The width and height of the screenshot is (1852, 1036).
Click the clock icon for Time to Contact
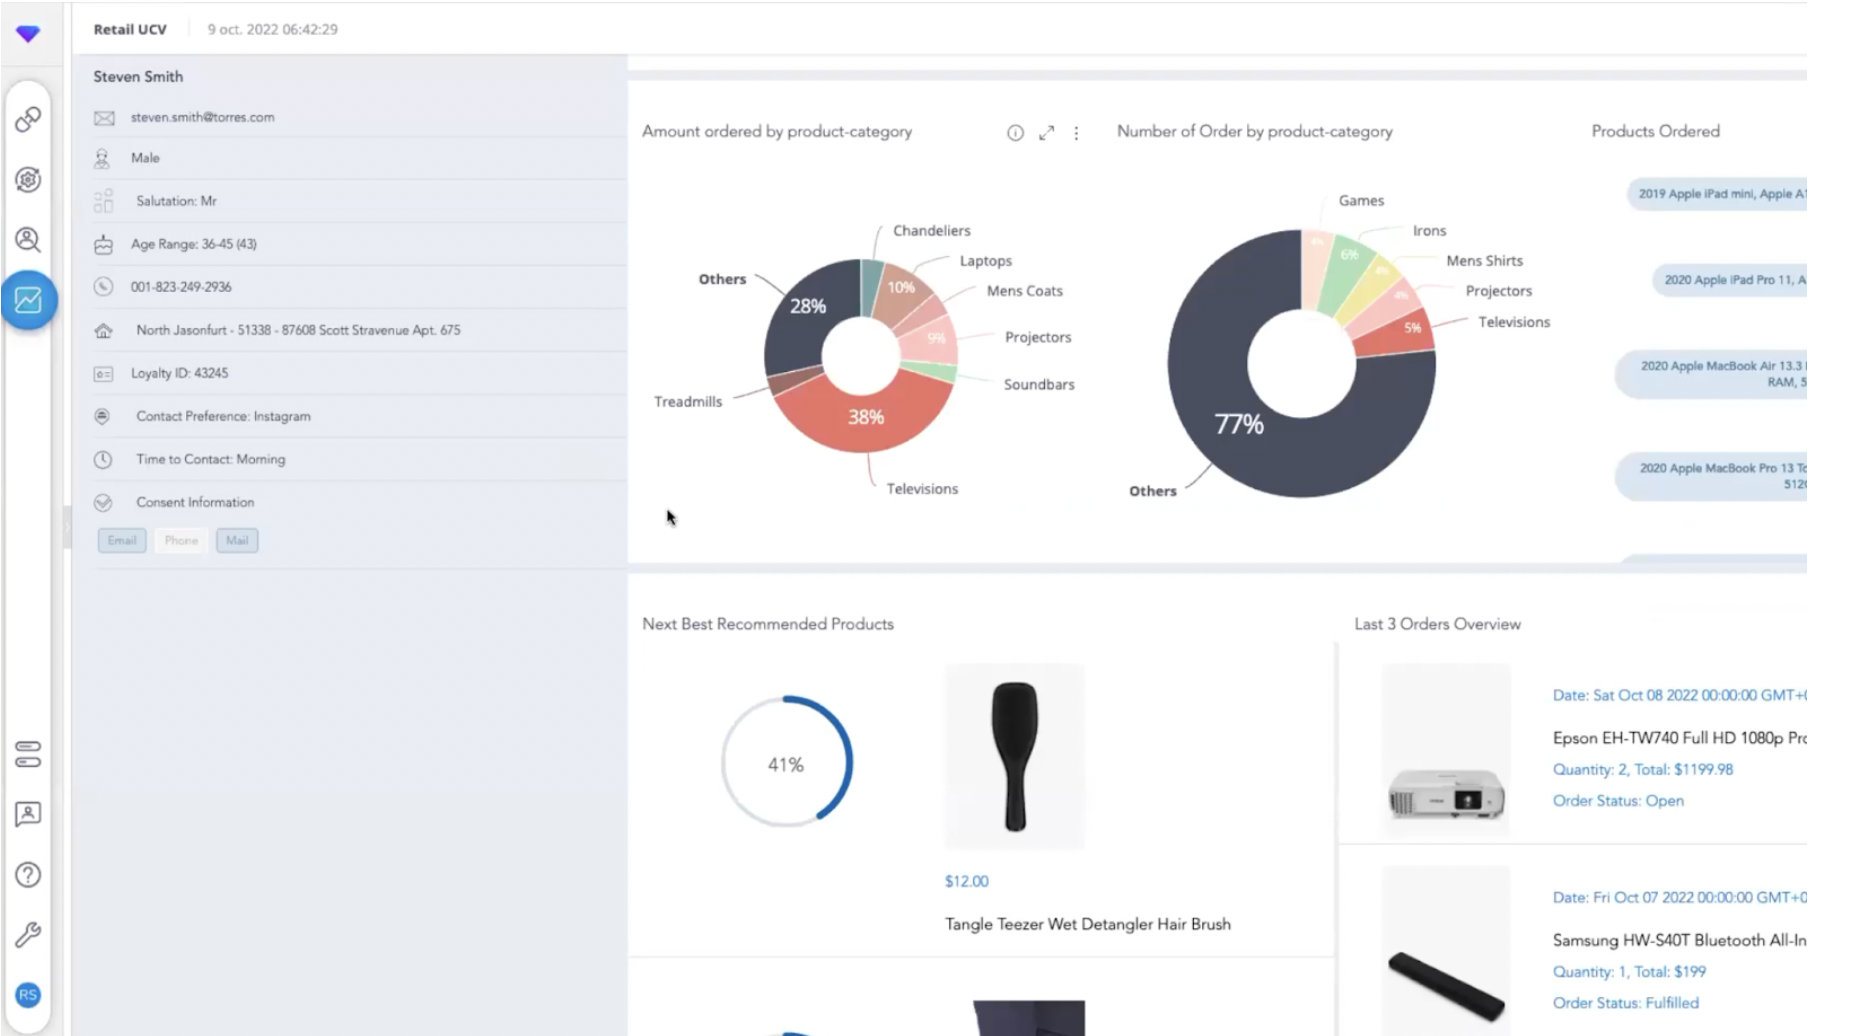(x=103, y=460)
